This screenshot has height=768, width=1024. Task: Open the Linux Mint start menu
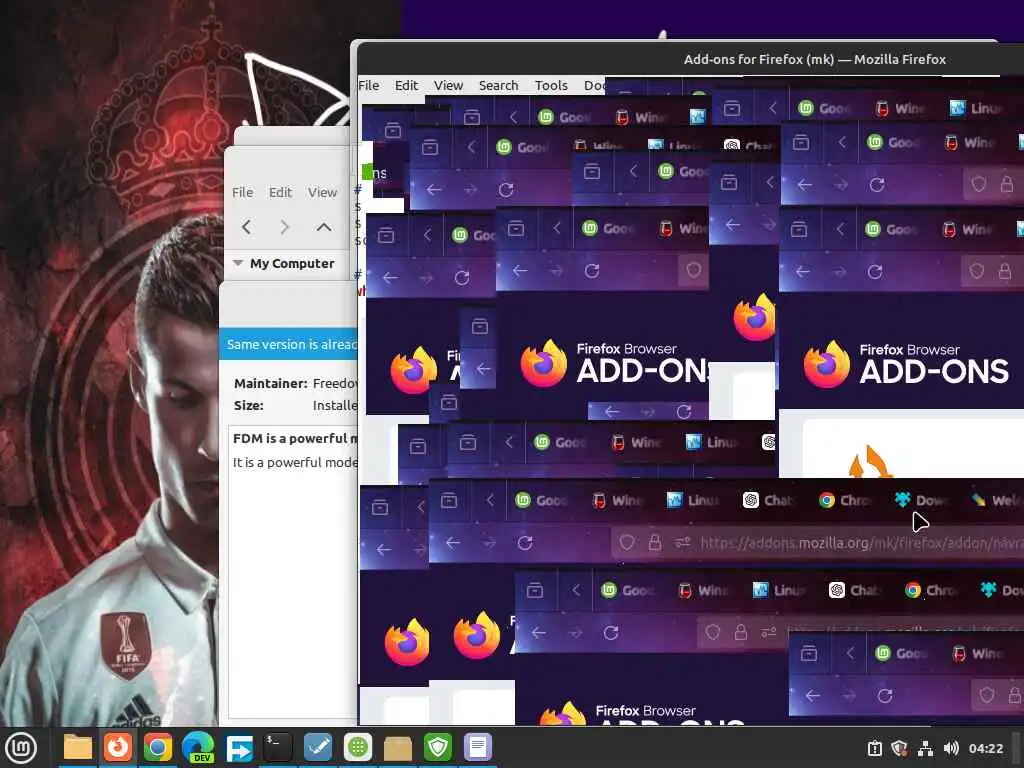[21, 748]
